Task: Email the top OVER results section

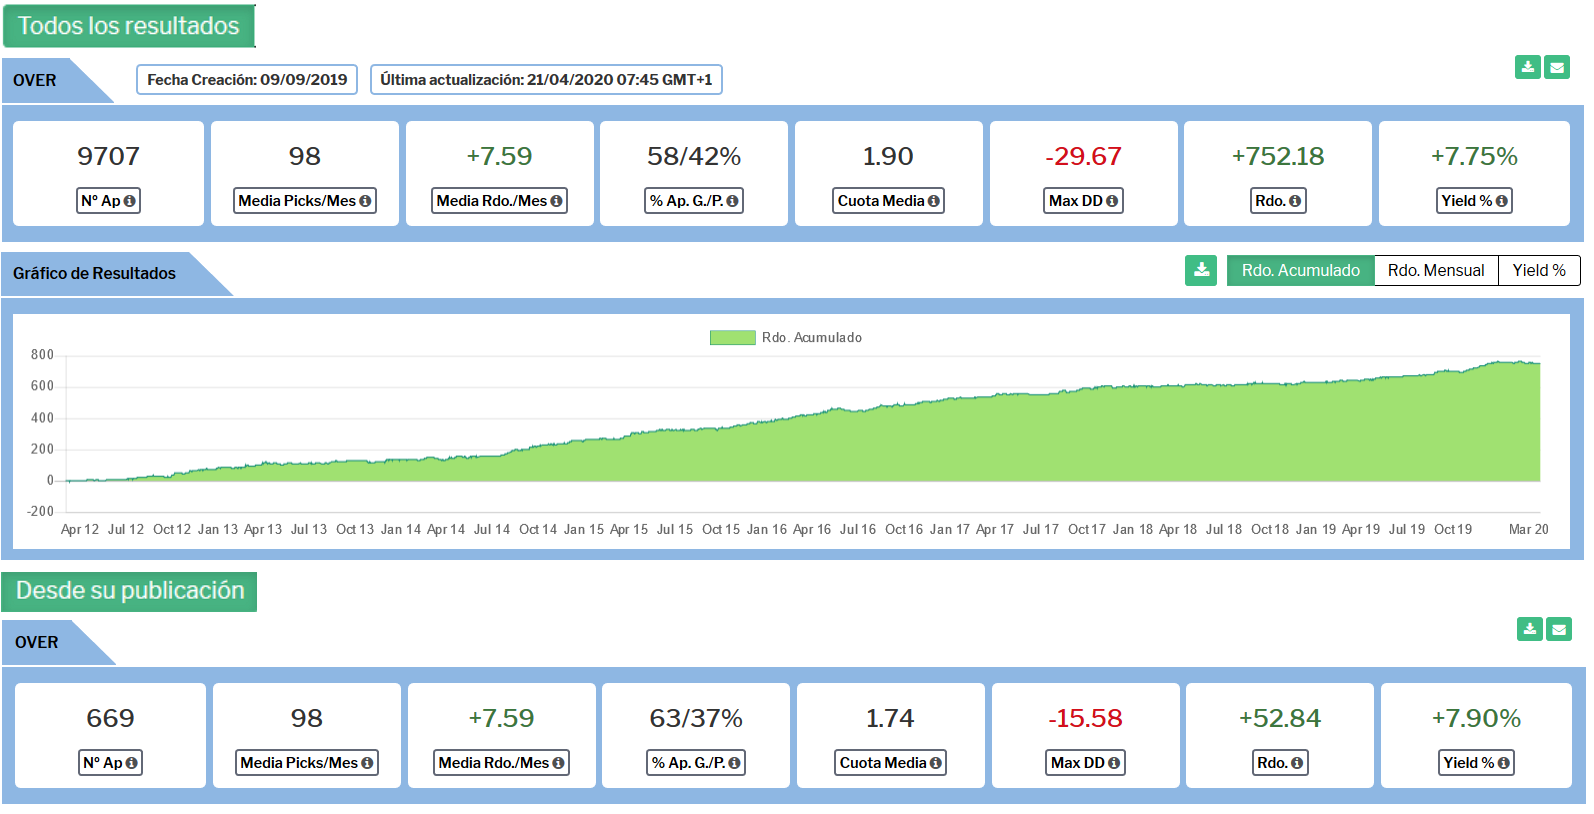Action: click(1557, 67)
